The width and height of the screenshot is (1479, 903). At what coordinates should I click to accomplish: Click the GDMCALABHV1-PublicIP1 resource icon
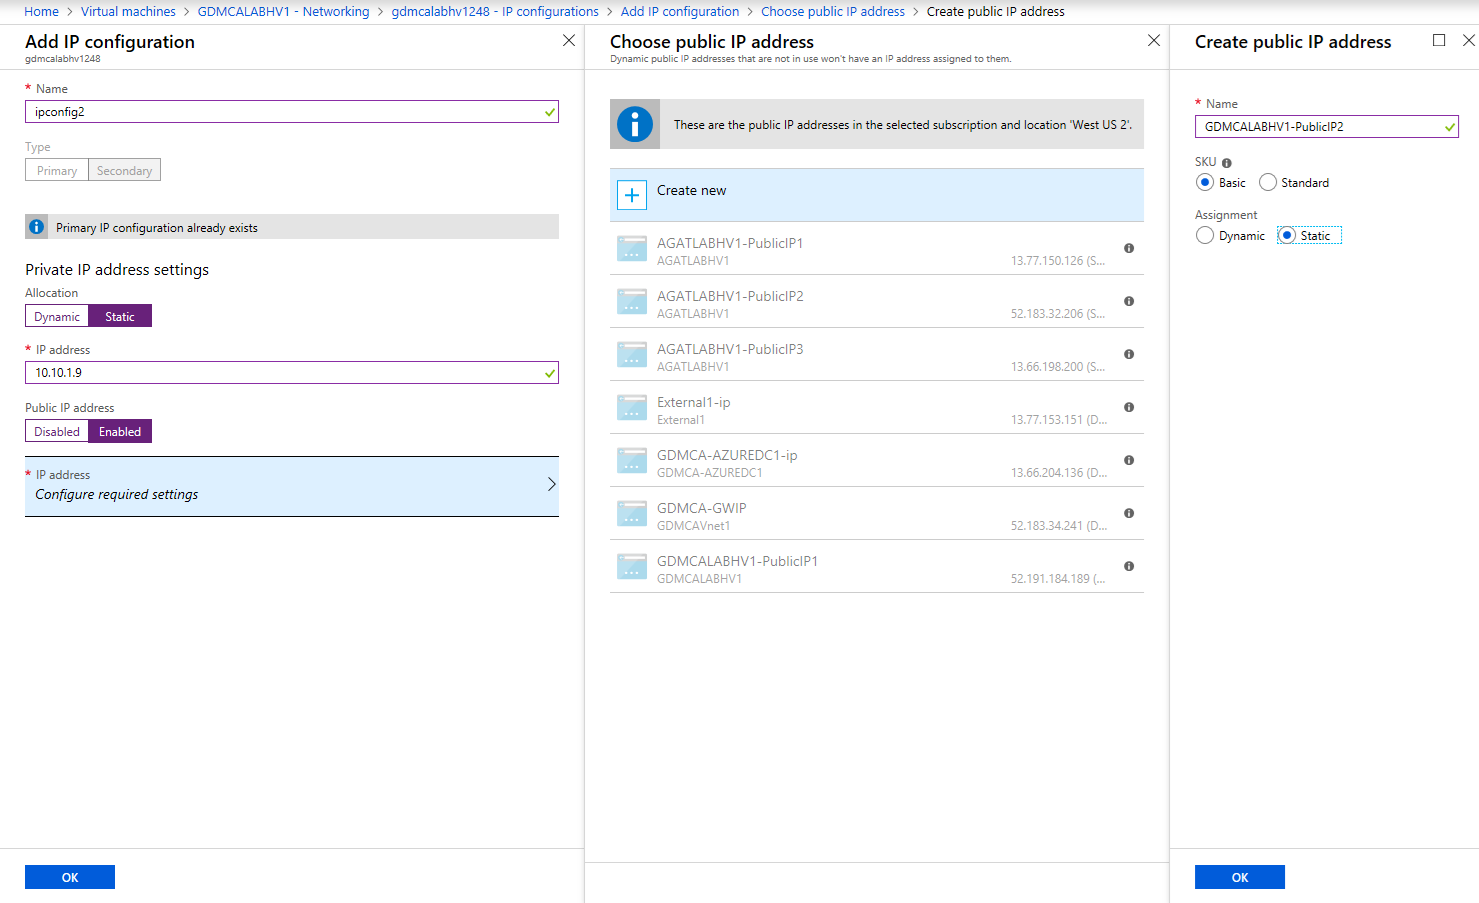click(x=632, y=566)
